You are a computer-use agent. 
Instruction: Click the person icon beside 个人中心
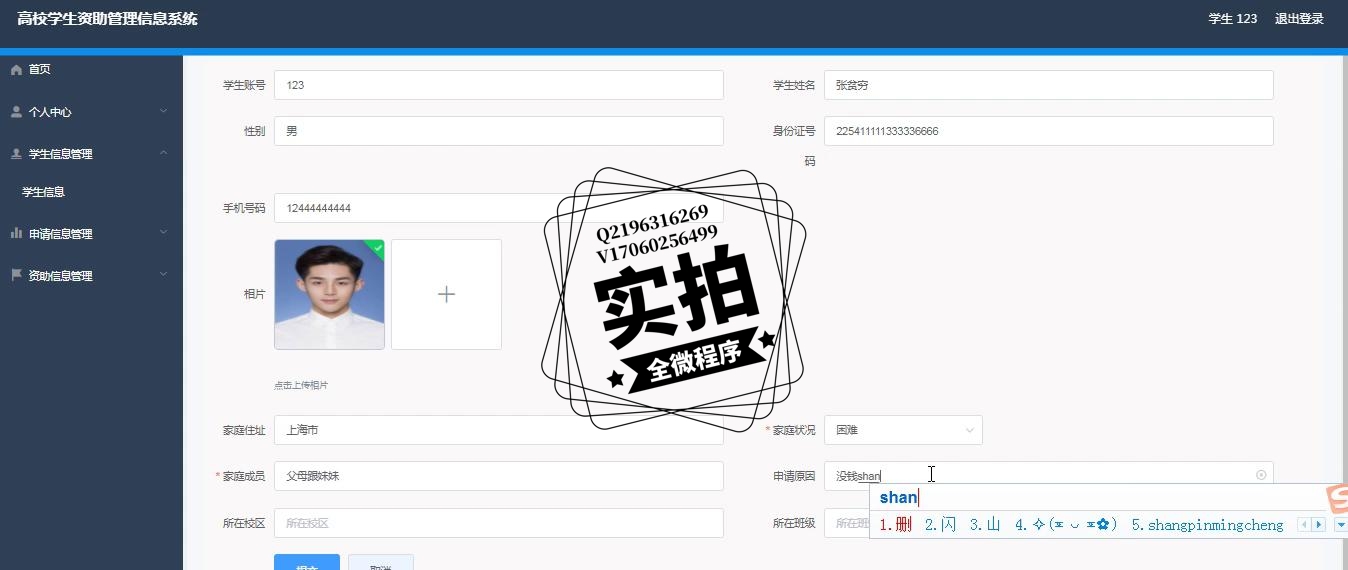pos(16,112)
